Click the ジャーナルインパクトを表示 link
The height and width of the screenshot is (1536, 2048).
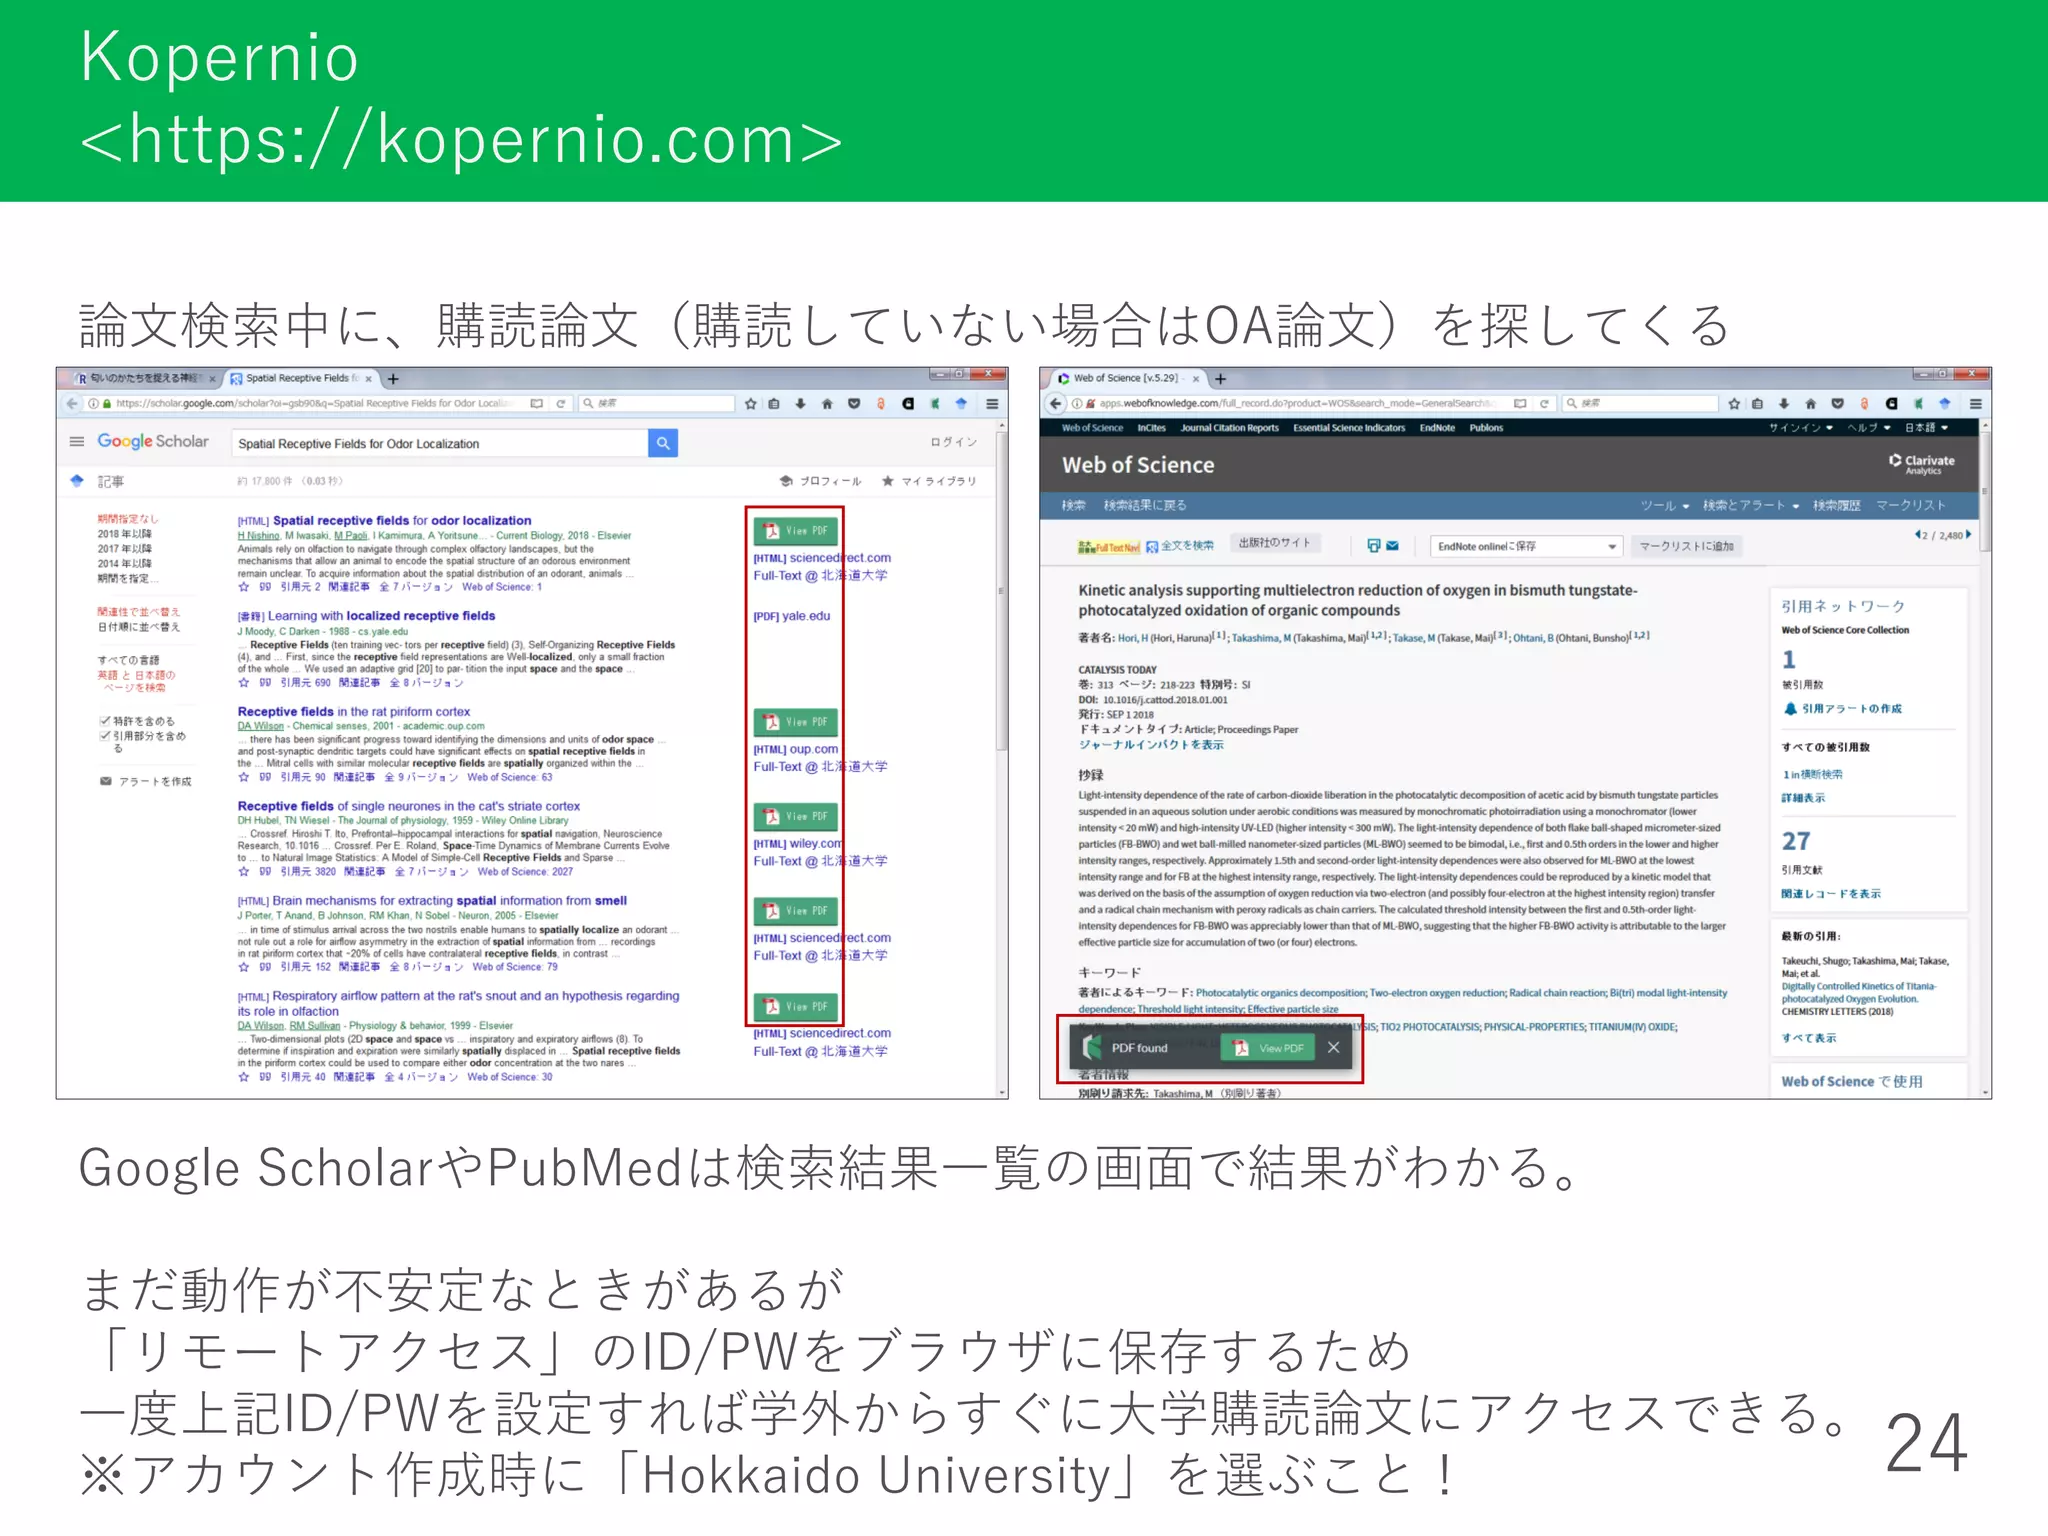coord(1150,745)
